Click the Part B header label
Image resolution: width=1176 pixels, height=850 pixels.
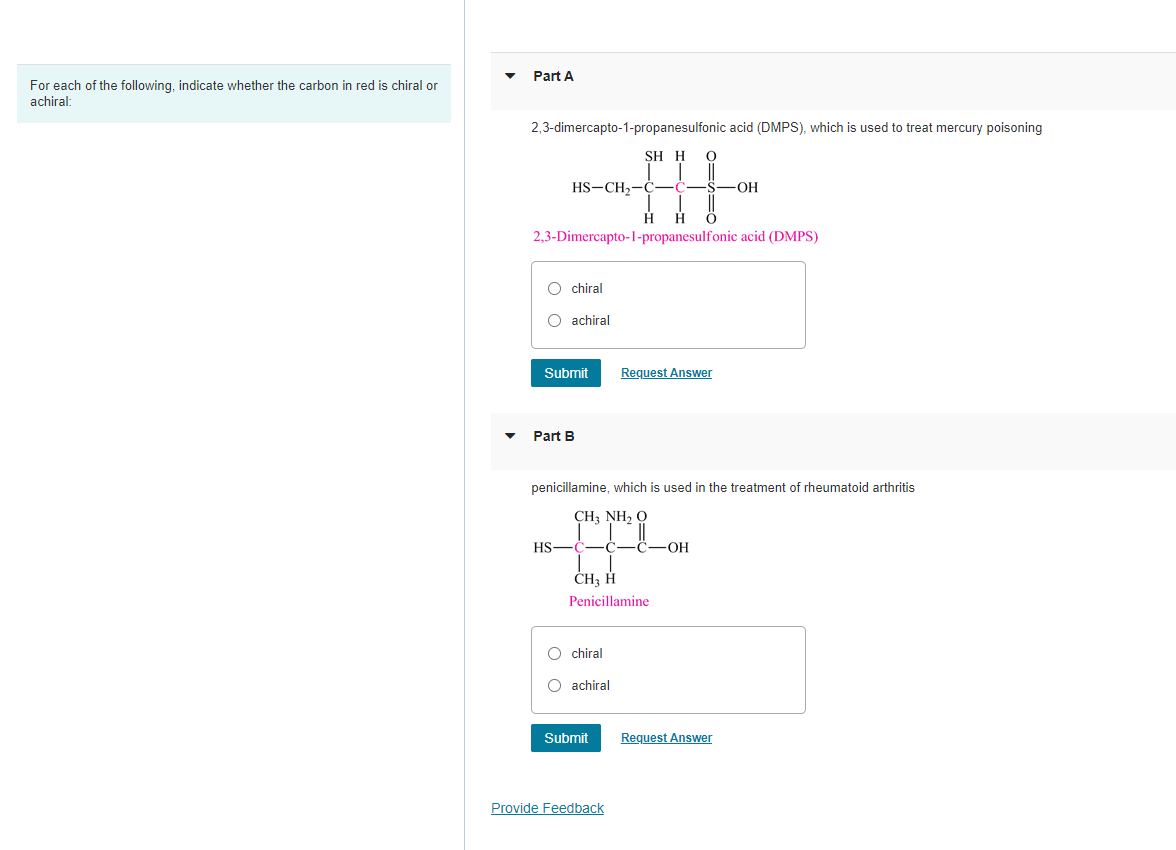(553, 436)
